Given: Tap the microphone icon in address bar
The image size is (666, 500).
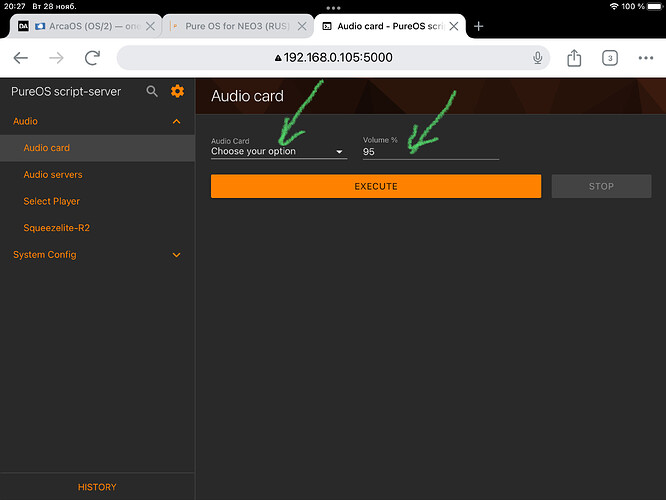Looking at the screenshot, I should (538, 58).
